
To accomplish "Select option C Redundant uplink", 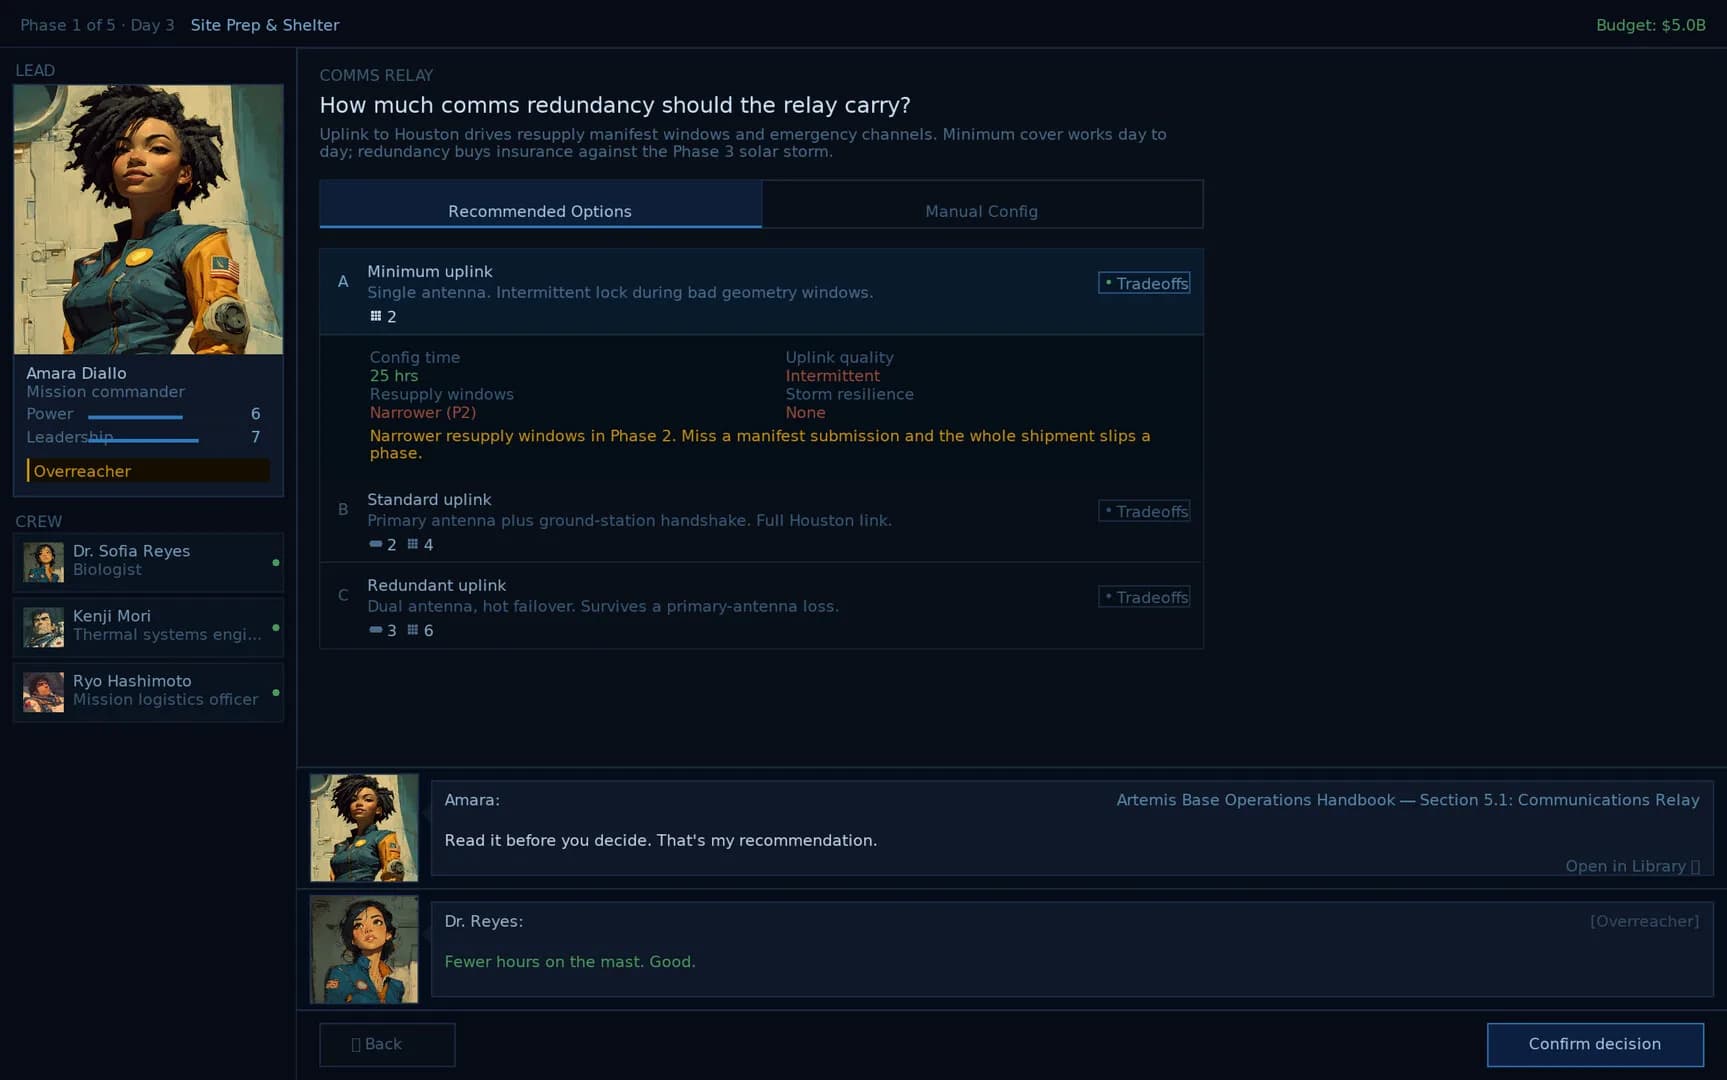I will pyautogui.click(x=761, y=606).
